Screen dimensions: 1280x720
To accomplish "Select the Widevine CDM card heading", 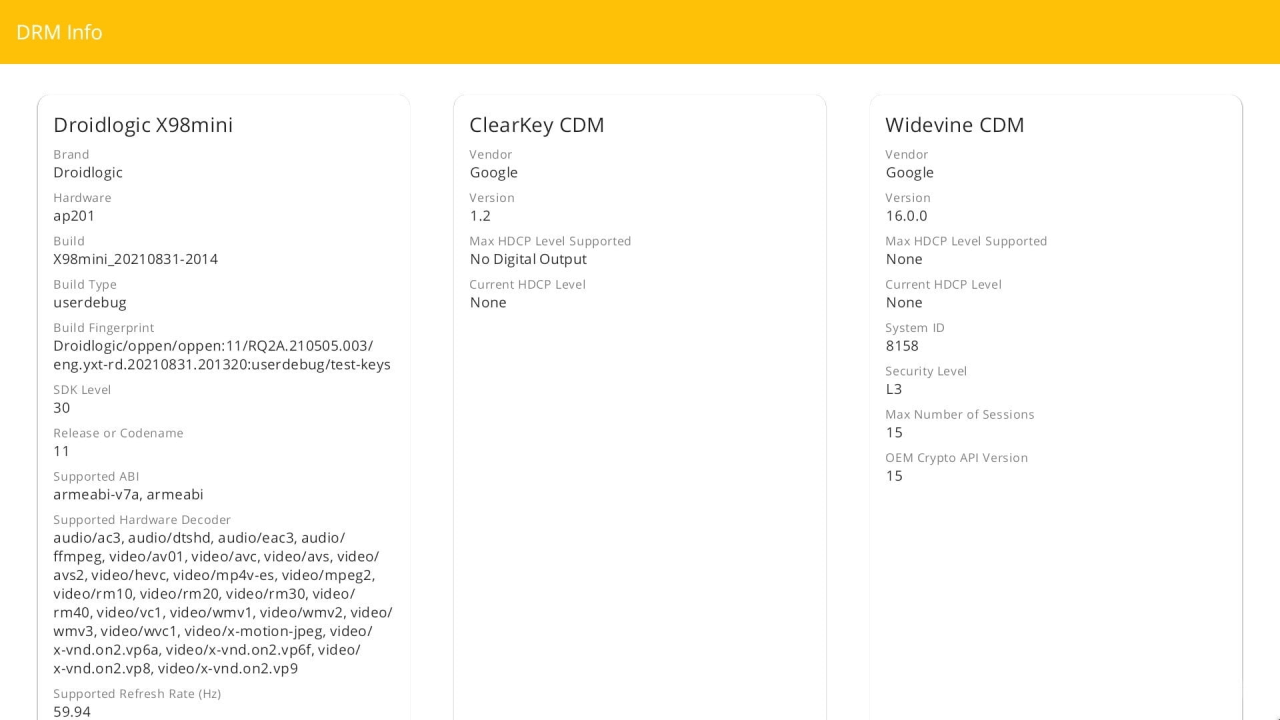I will pyautogui.click(x=955, y=125).
